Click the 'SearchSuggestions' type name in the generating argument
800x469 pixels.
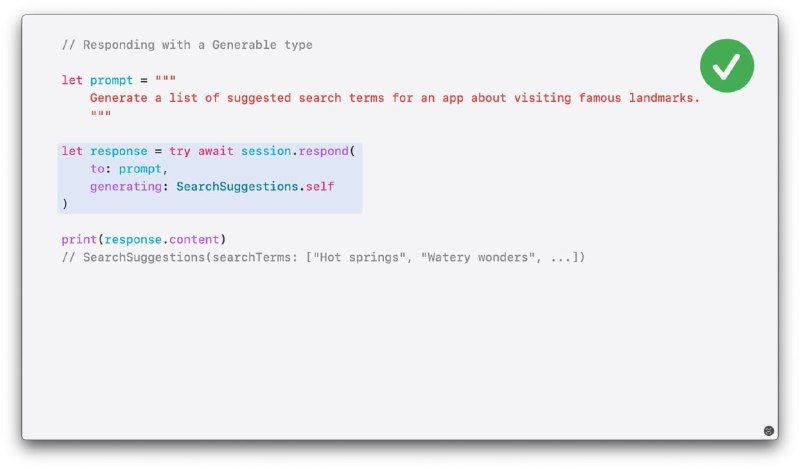pyautogui.click(x=237, y=187)
